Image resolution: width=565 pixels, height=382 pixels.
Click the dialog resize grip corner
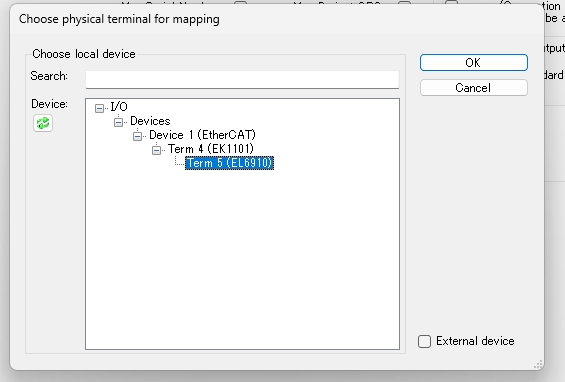click(538, 364)
